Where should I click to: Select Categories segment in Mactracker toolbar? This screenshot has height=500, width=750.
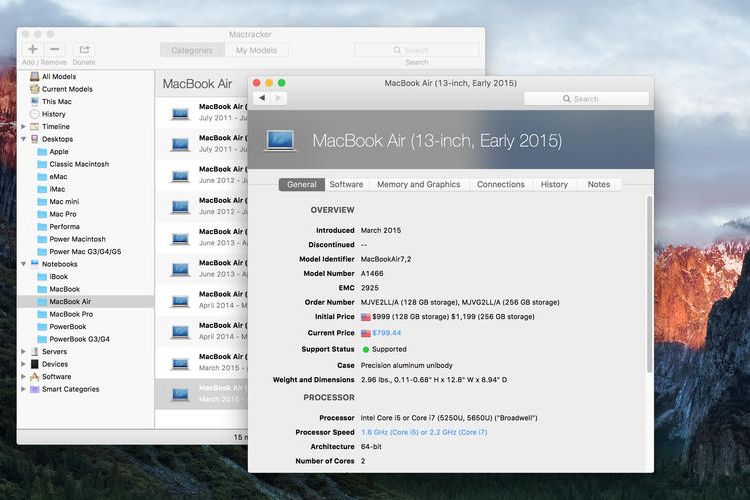point(192,50)
